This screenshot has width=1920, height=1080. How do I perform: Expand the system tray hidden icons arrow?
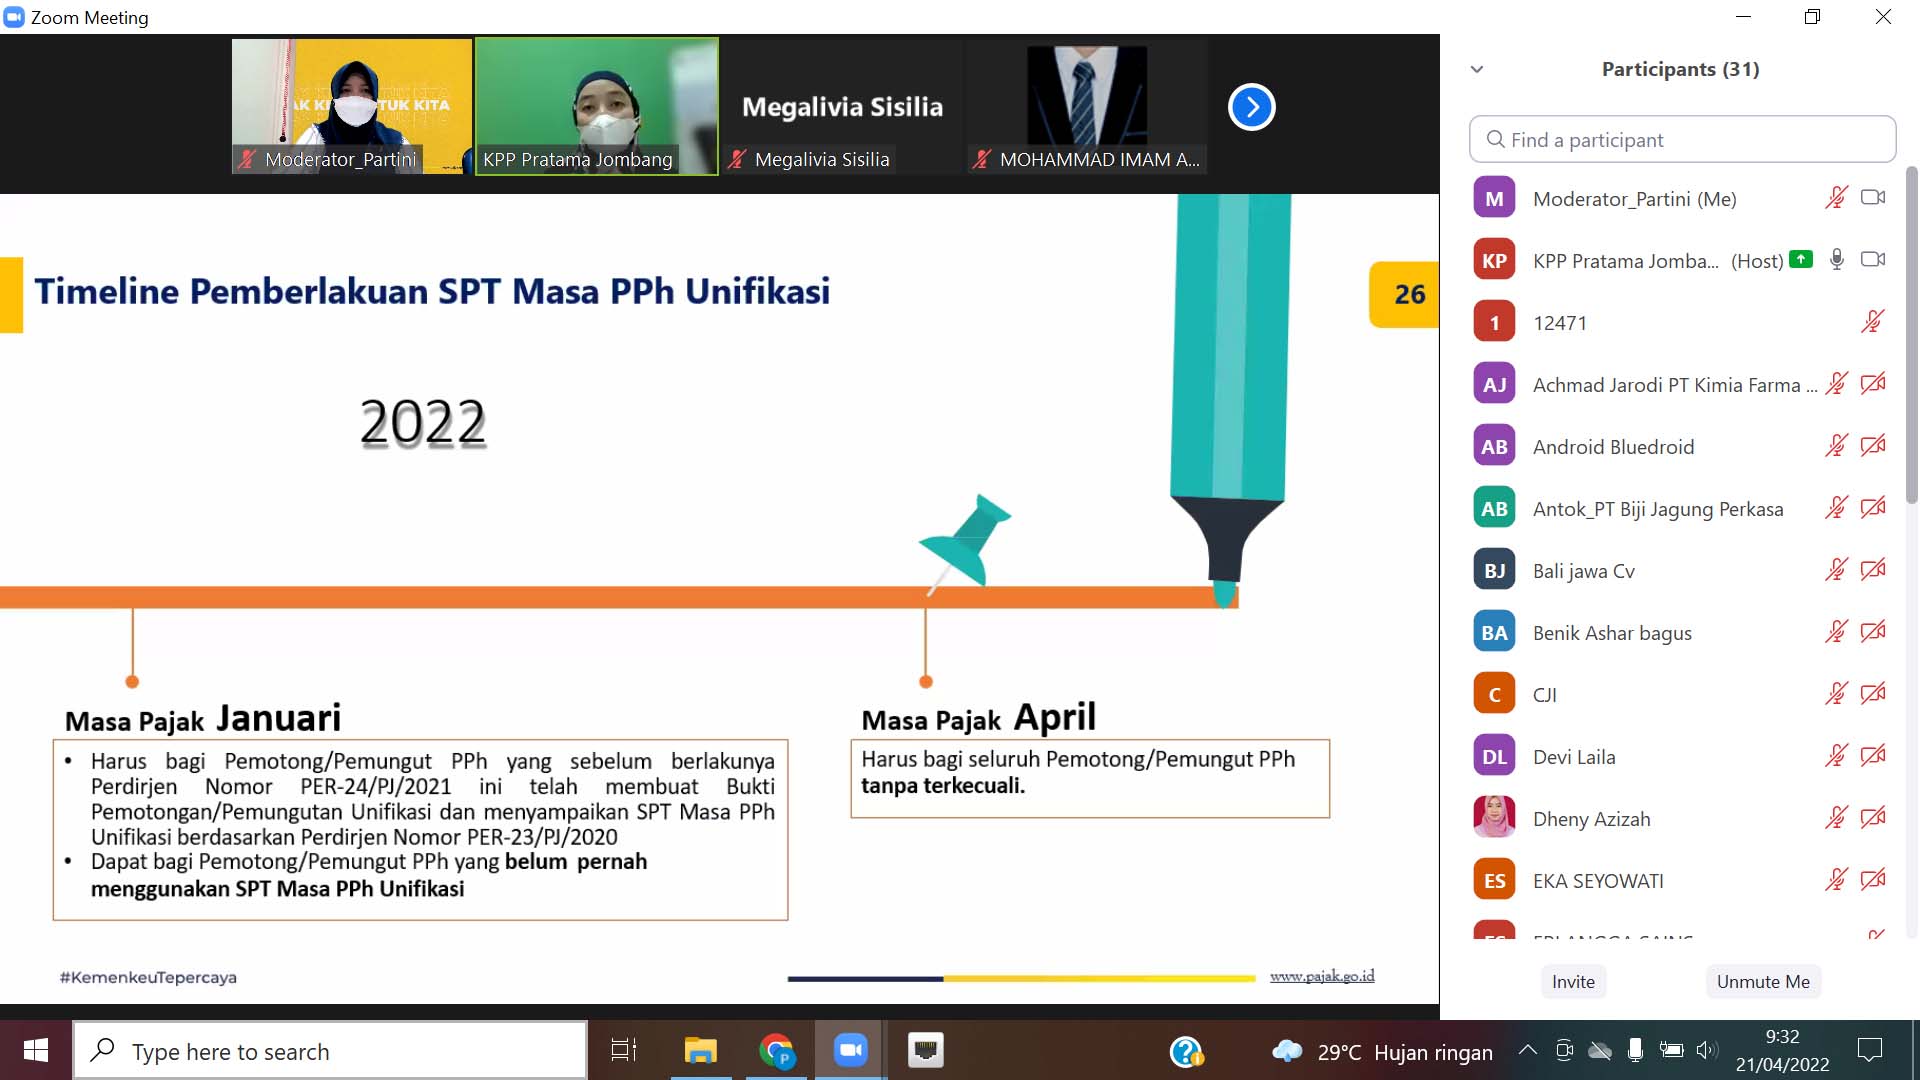pos(1527,1050)
